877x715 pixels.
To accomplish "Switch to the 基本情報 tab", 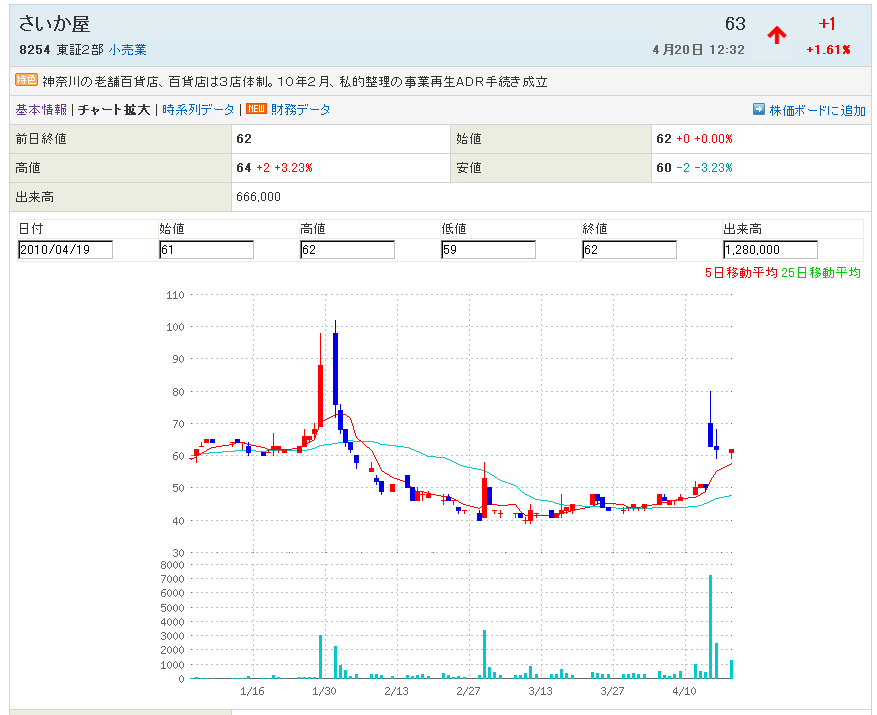I will (41, 110).
